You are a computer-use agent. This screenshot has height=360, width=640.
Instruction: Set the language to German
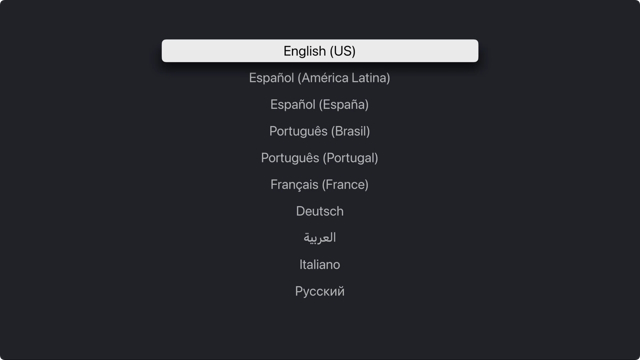click(x=320, y=211)
